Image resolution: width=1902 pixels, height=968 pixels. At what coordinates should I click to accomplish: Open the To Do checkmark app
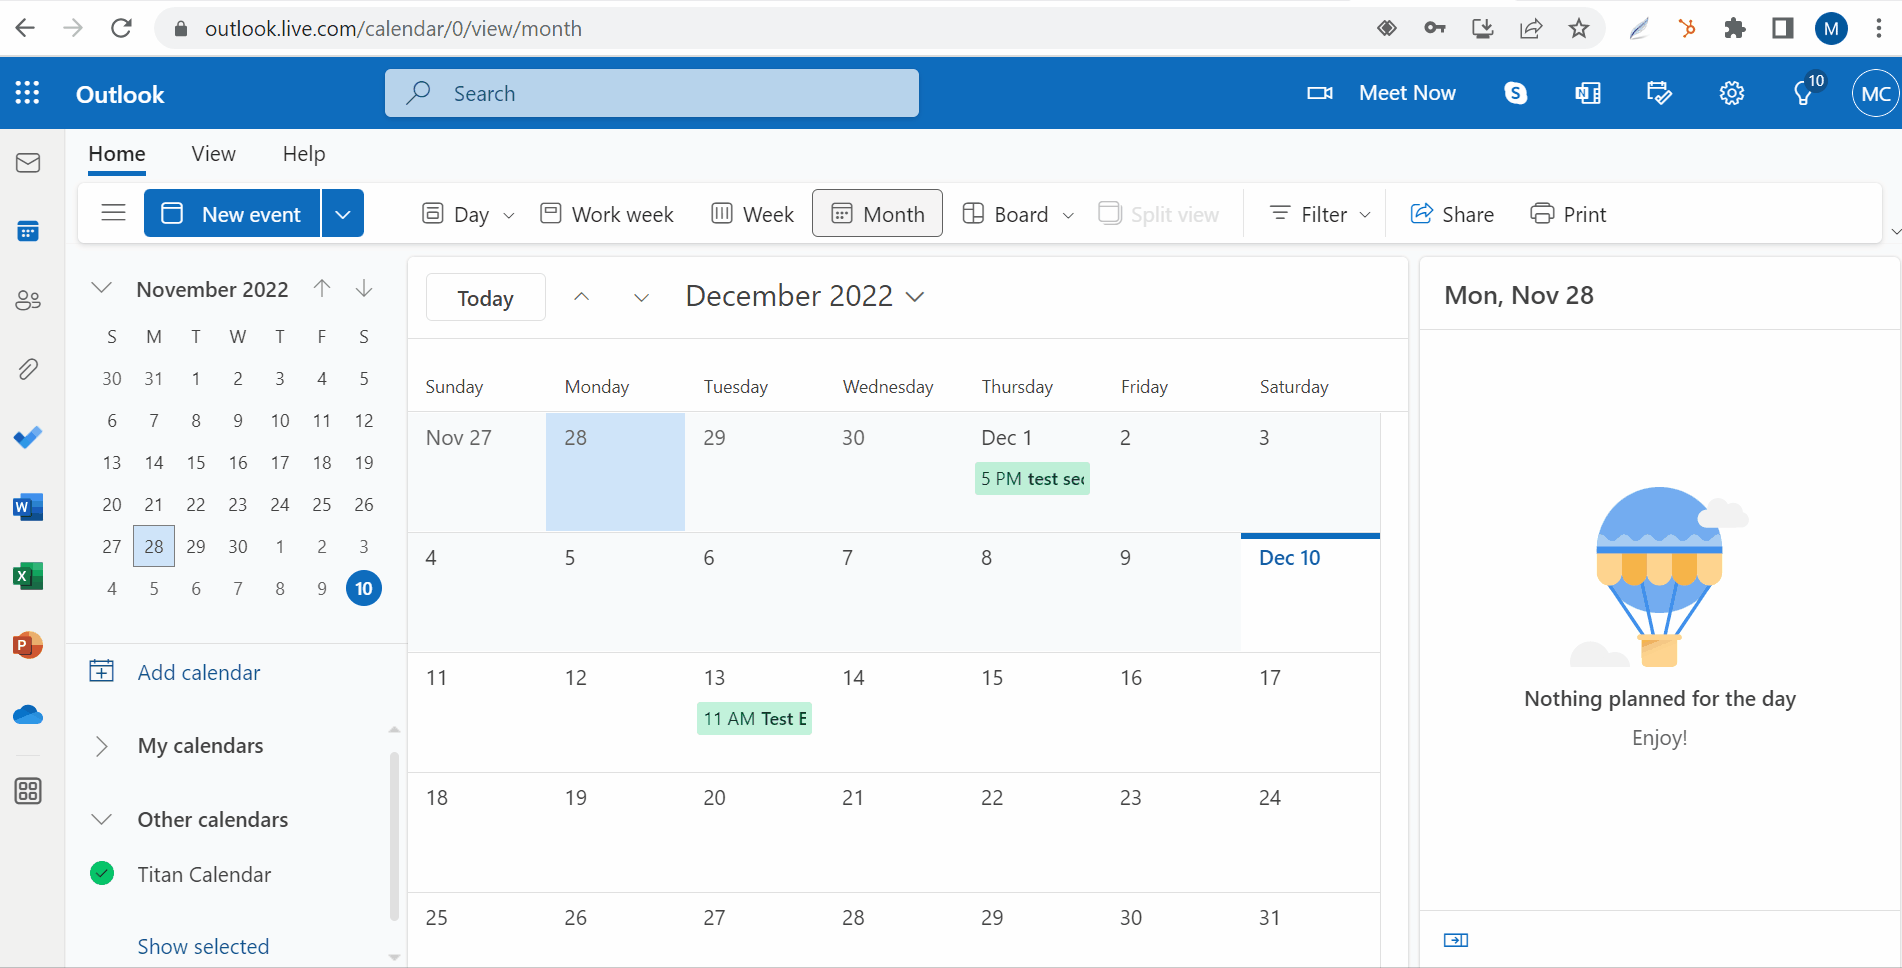(28, 437)
